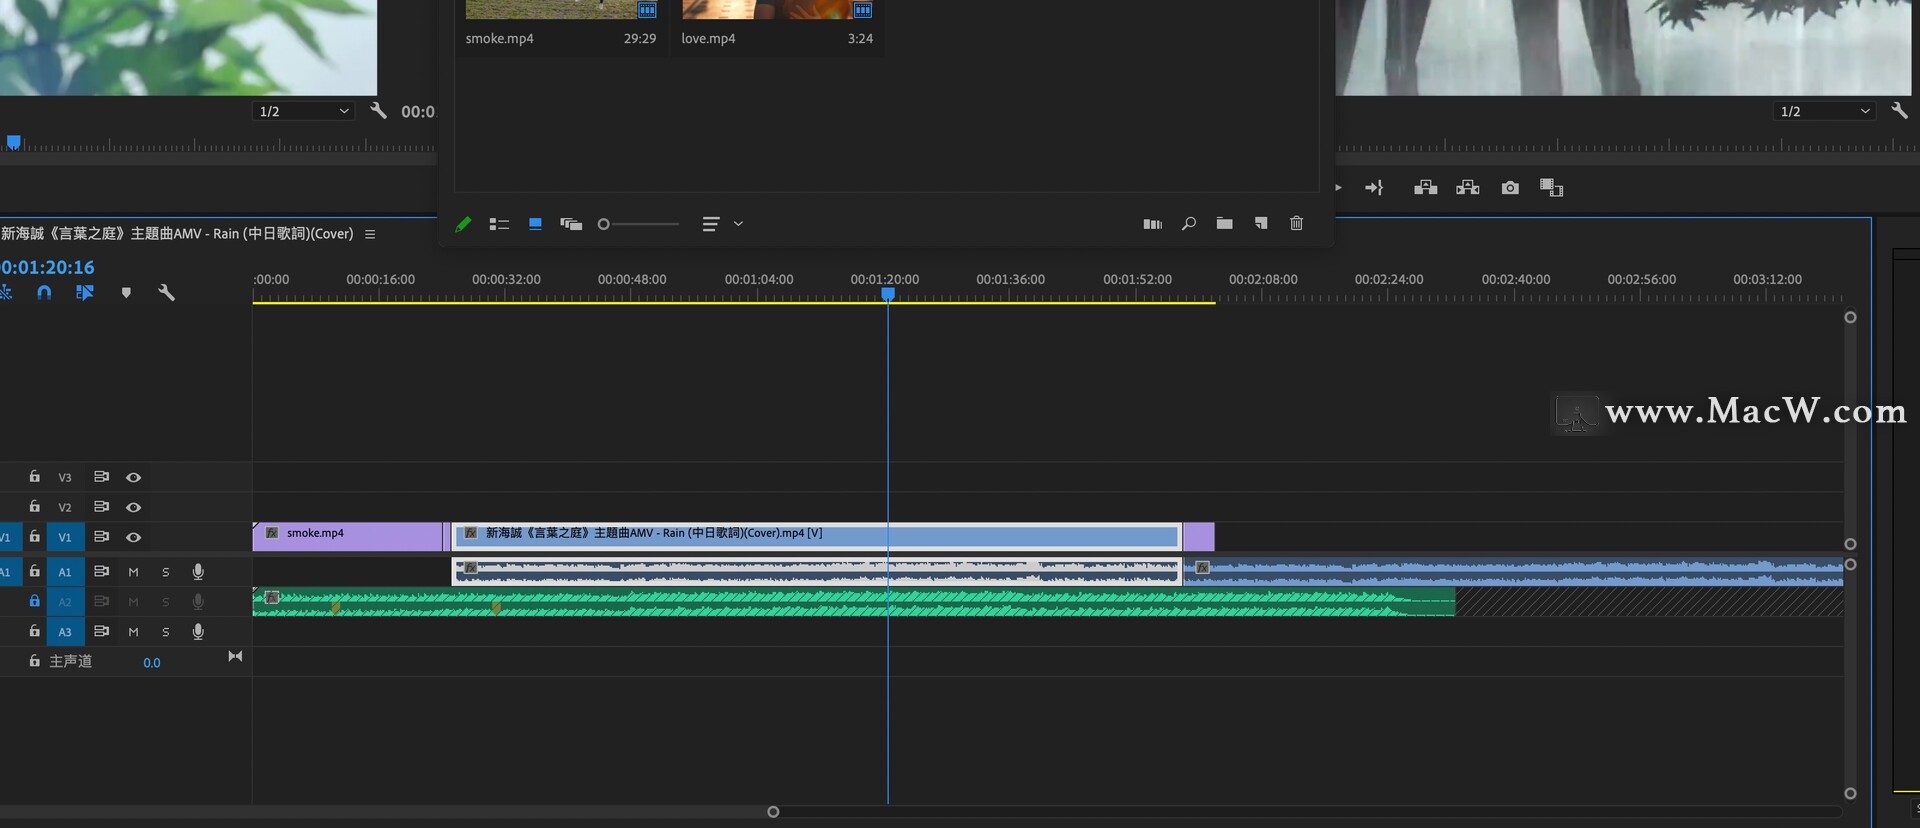Open the sort icons menu
Viewport: 1920px width, 828px height.
[711, 224]
